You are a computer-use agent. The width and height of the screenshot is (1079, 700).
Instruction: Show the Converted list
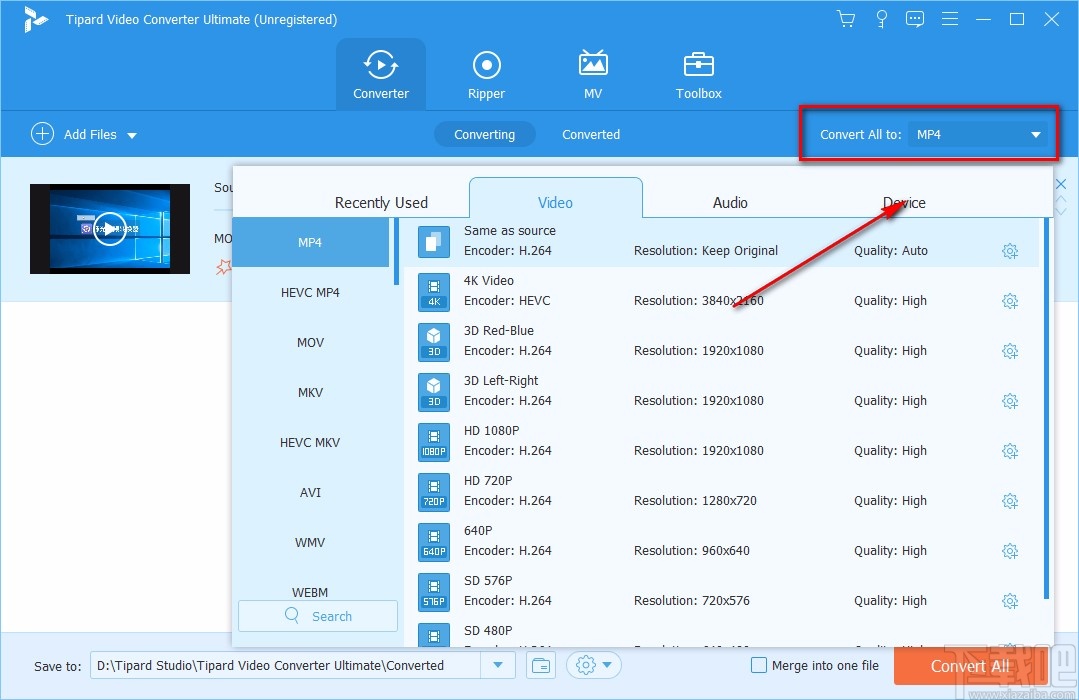point(590,135)
